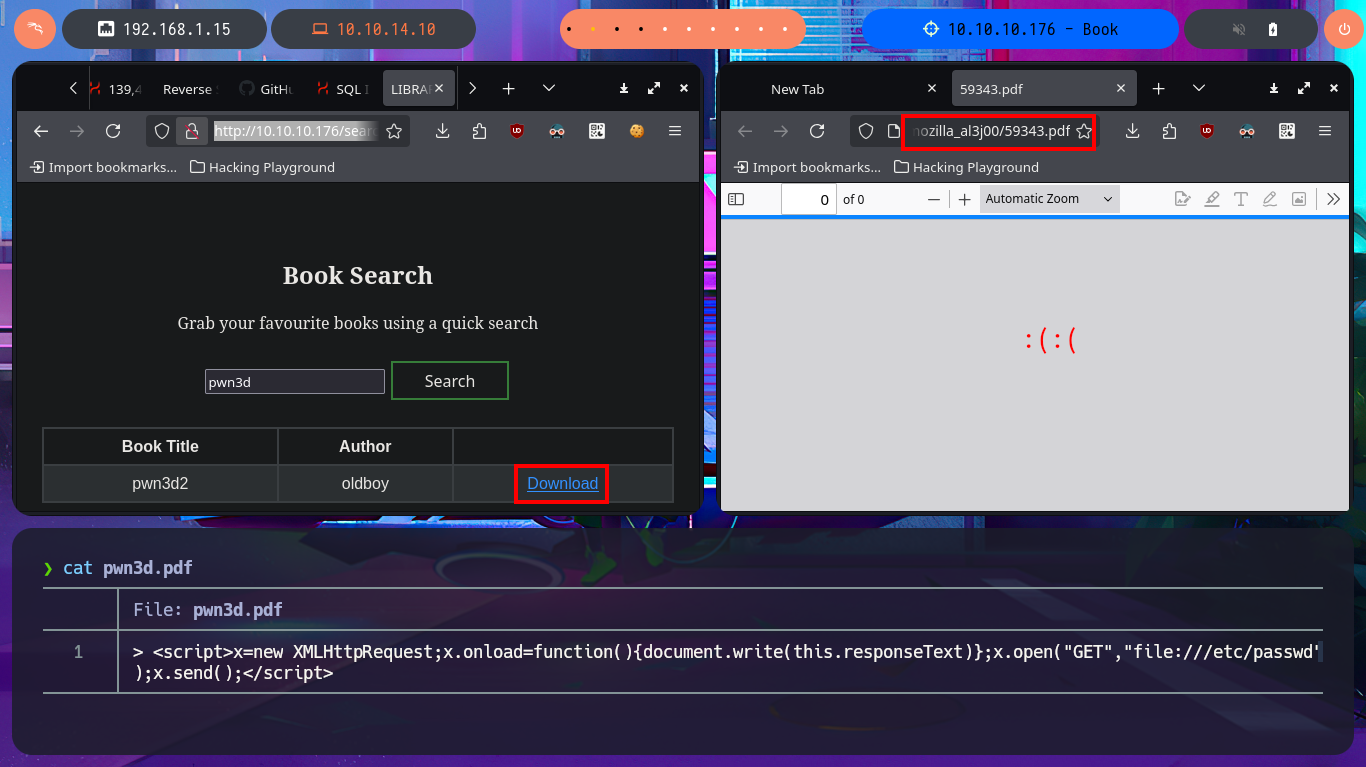The width and height of the screenshot is (1366, 767).
Task: Select the pwn3d2 title cell
Action: tap(160, 484)
